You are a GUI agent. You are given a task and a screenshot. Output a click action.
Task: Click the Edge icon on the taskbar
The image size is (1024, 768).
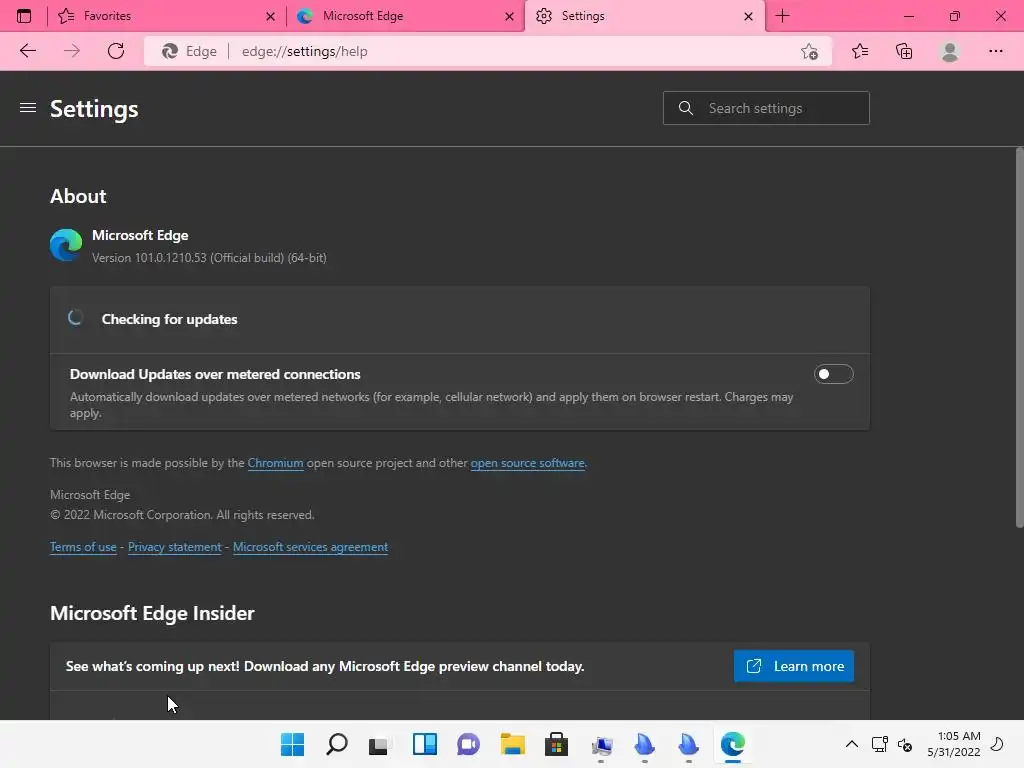(733, 744)
